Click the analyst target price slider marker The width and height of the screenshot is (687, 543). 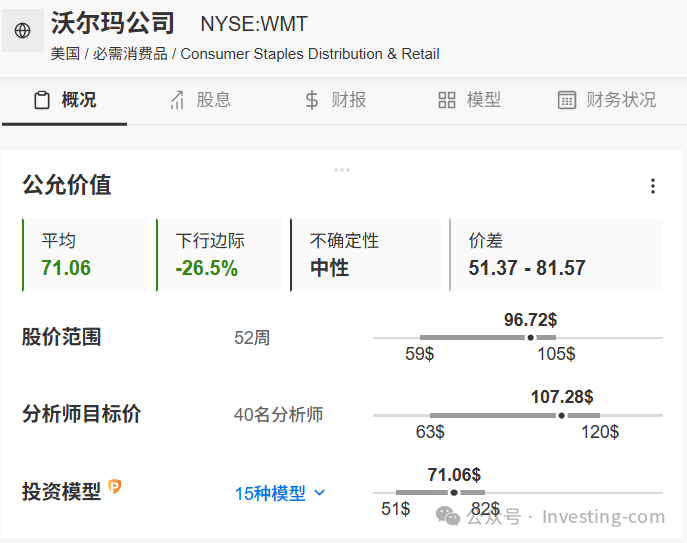[x=562, y=415]
